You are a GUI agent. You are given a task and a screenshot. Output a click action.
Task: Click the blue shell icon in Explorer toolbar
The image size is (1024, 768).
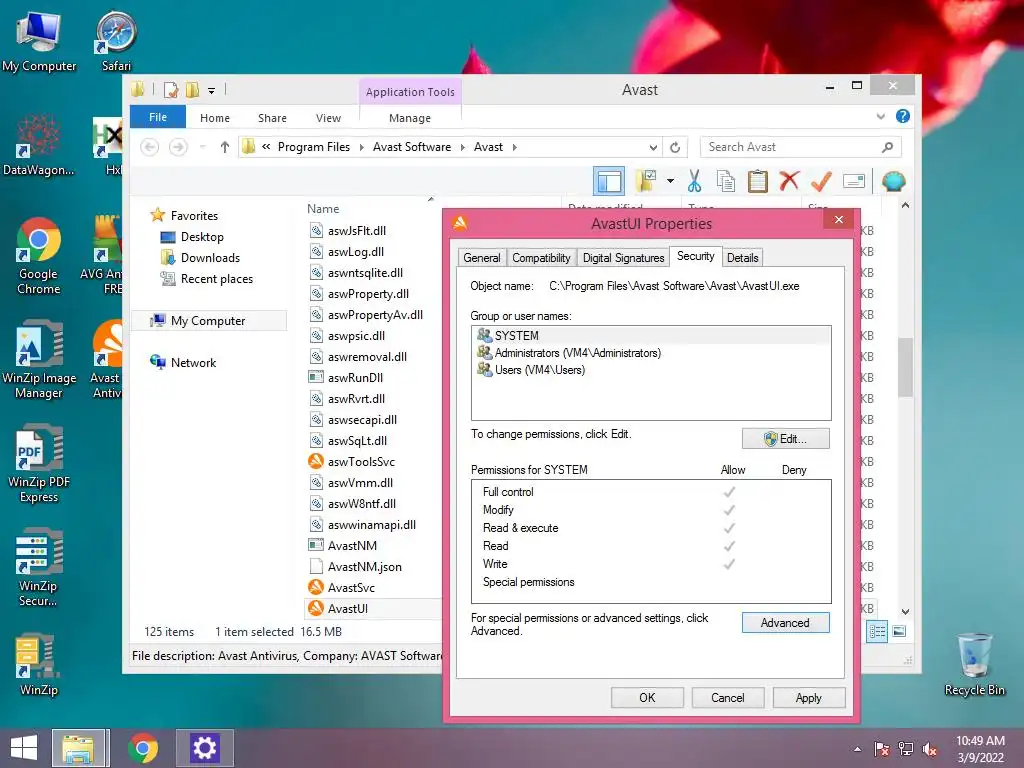(893, 181)
